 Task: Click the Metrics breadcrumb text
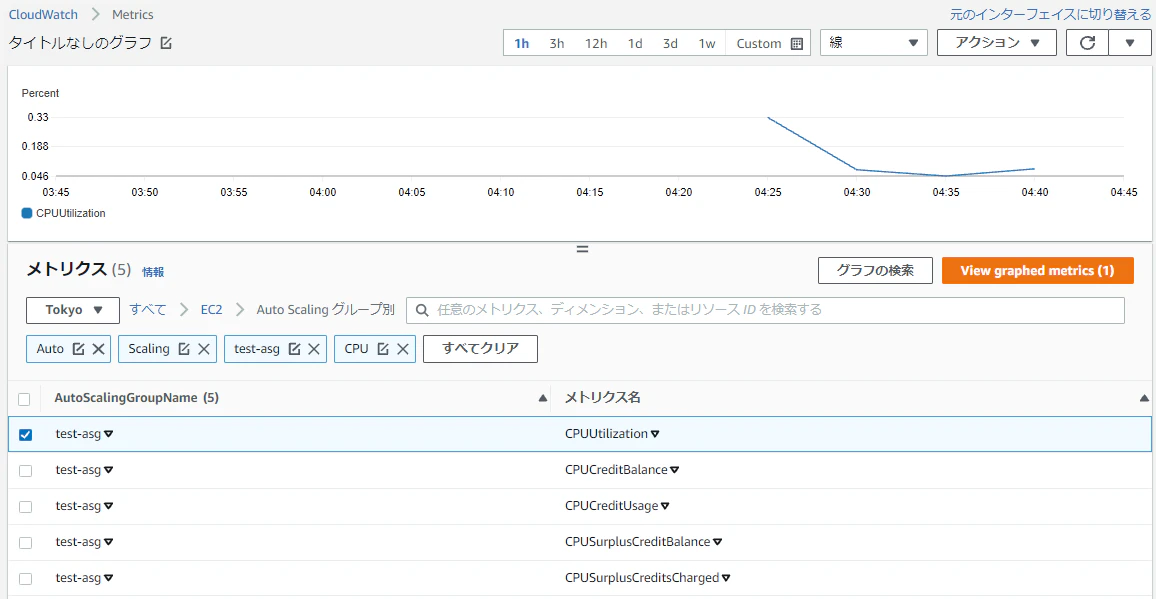(133, 14)
